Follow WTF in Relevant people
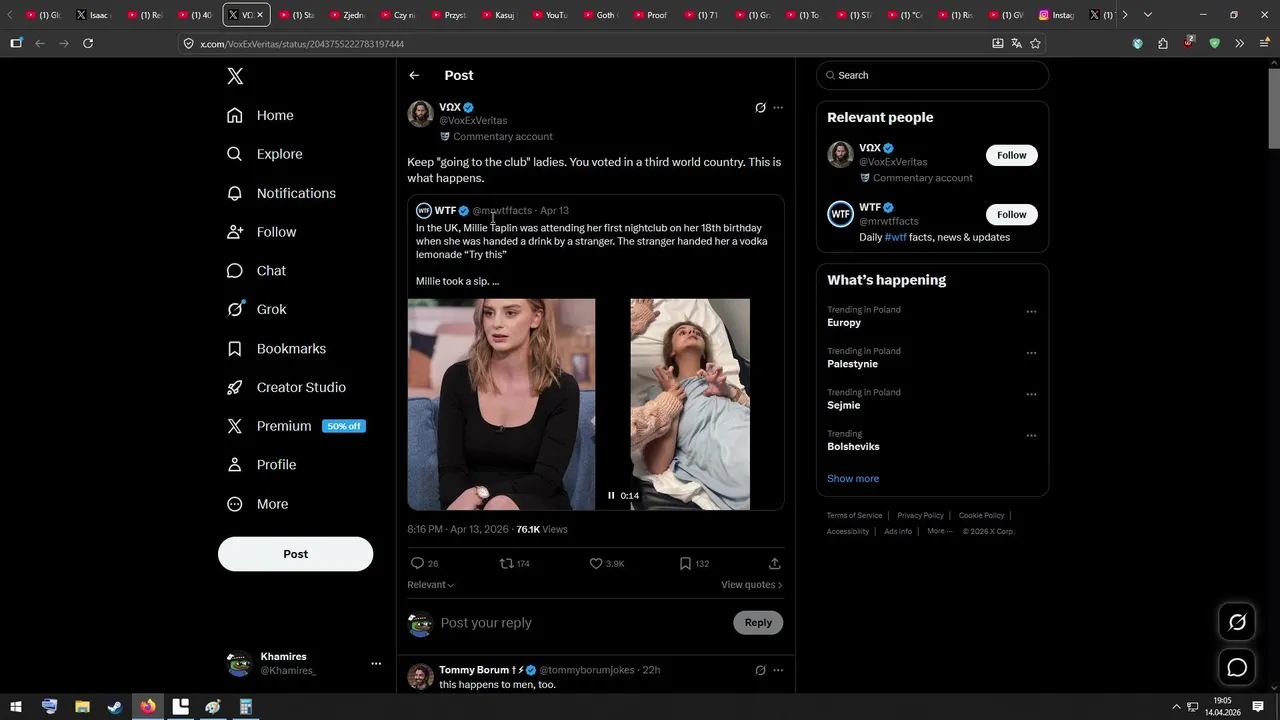 [1011, 214]
